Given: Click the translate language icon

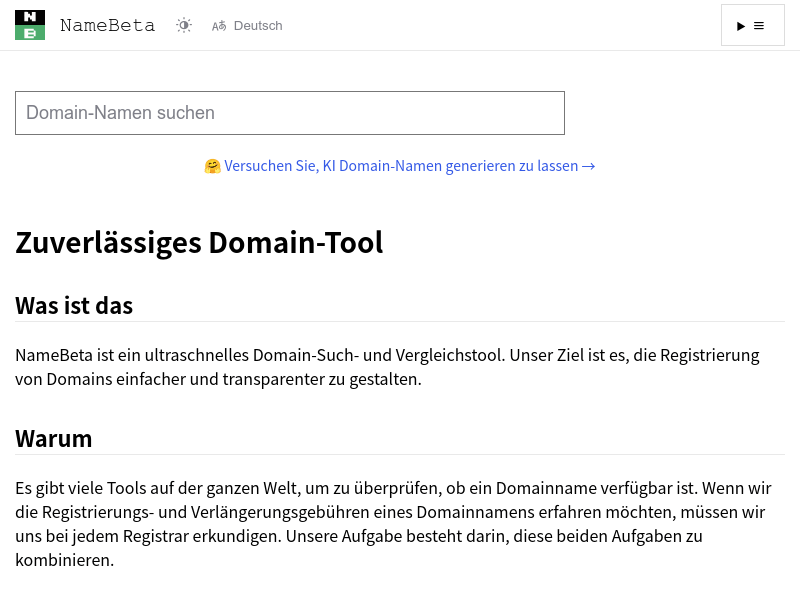Looking at the screenshot, I should [x=219, y=26].
